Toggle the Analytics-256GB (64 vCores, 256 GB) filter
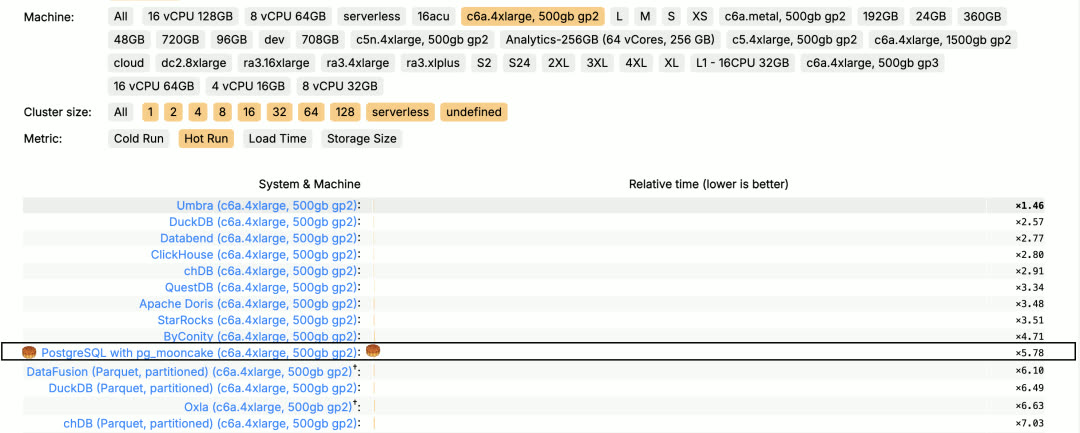Screen dimensions: 1080x433 point(609,40)
